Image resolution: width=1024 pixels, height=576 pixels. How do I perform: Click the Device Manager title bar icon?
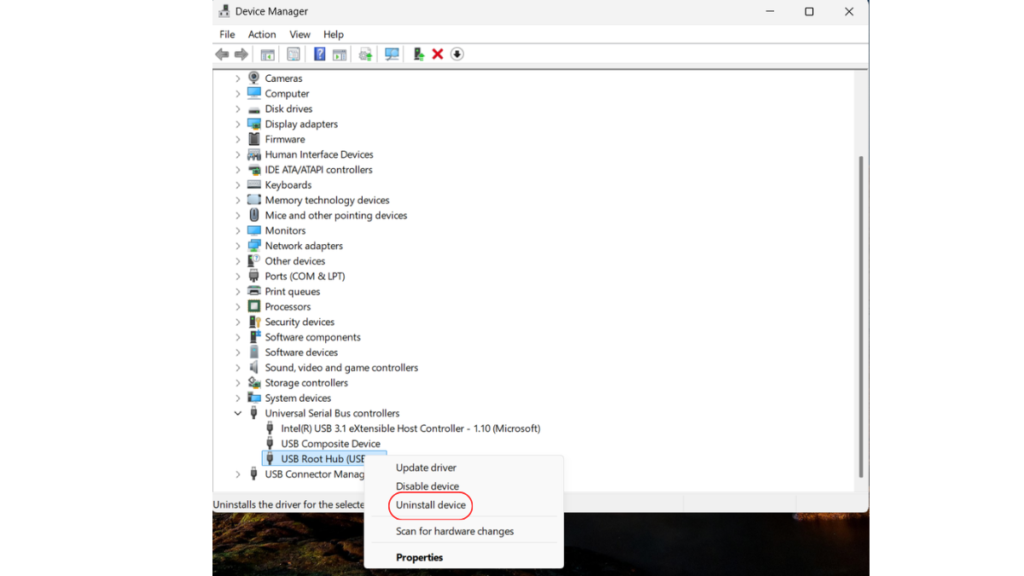(224, 11)
